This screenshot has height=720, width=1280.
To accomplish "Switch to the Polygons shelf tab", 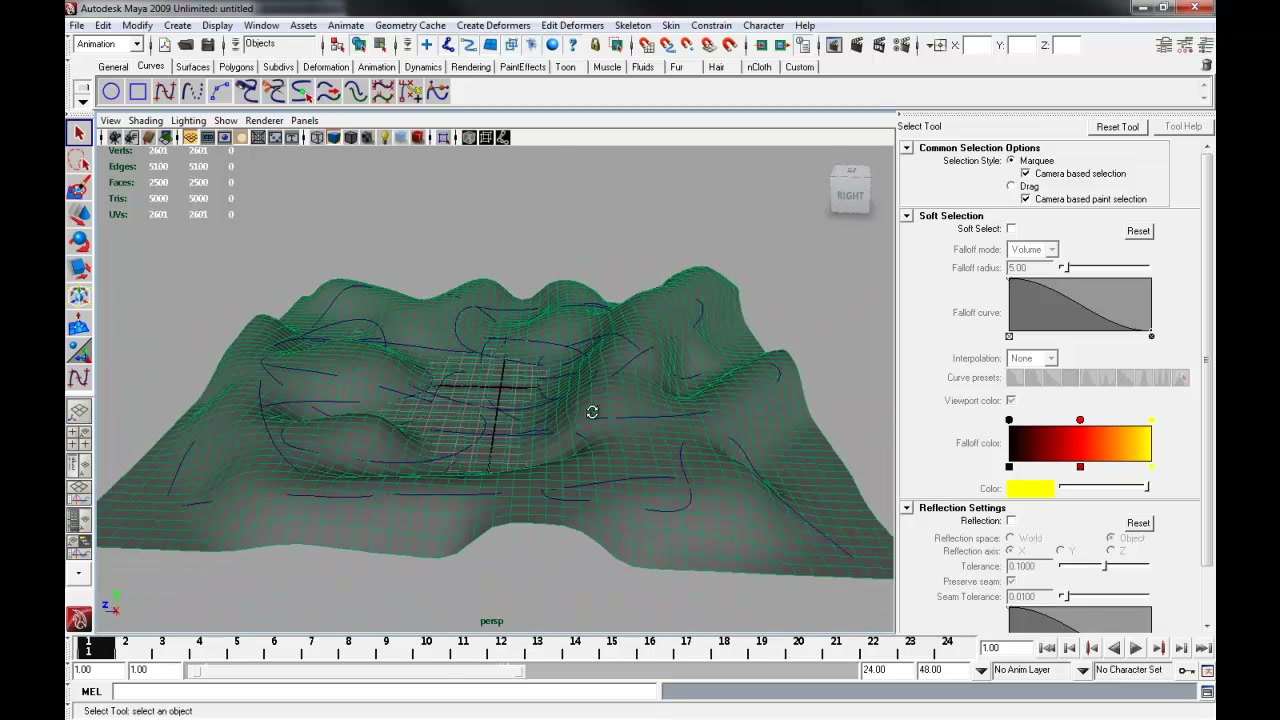I will click(236, 67).
